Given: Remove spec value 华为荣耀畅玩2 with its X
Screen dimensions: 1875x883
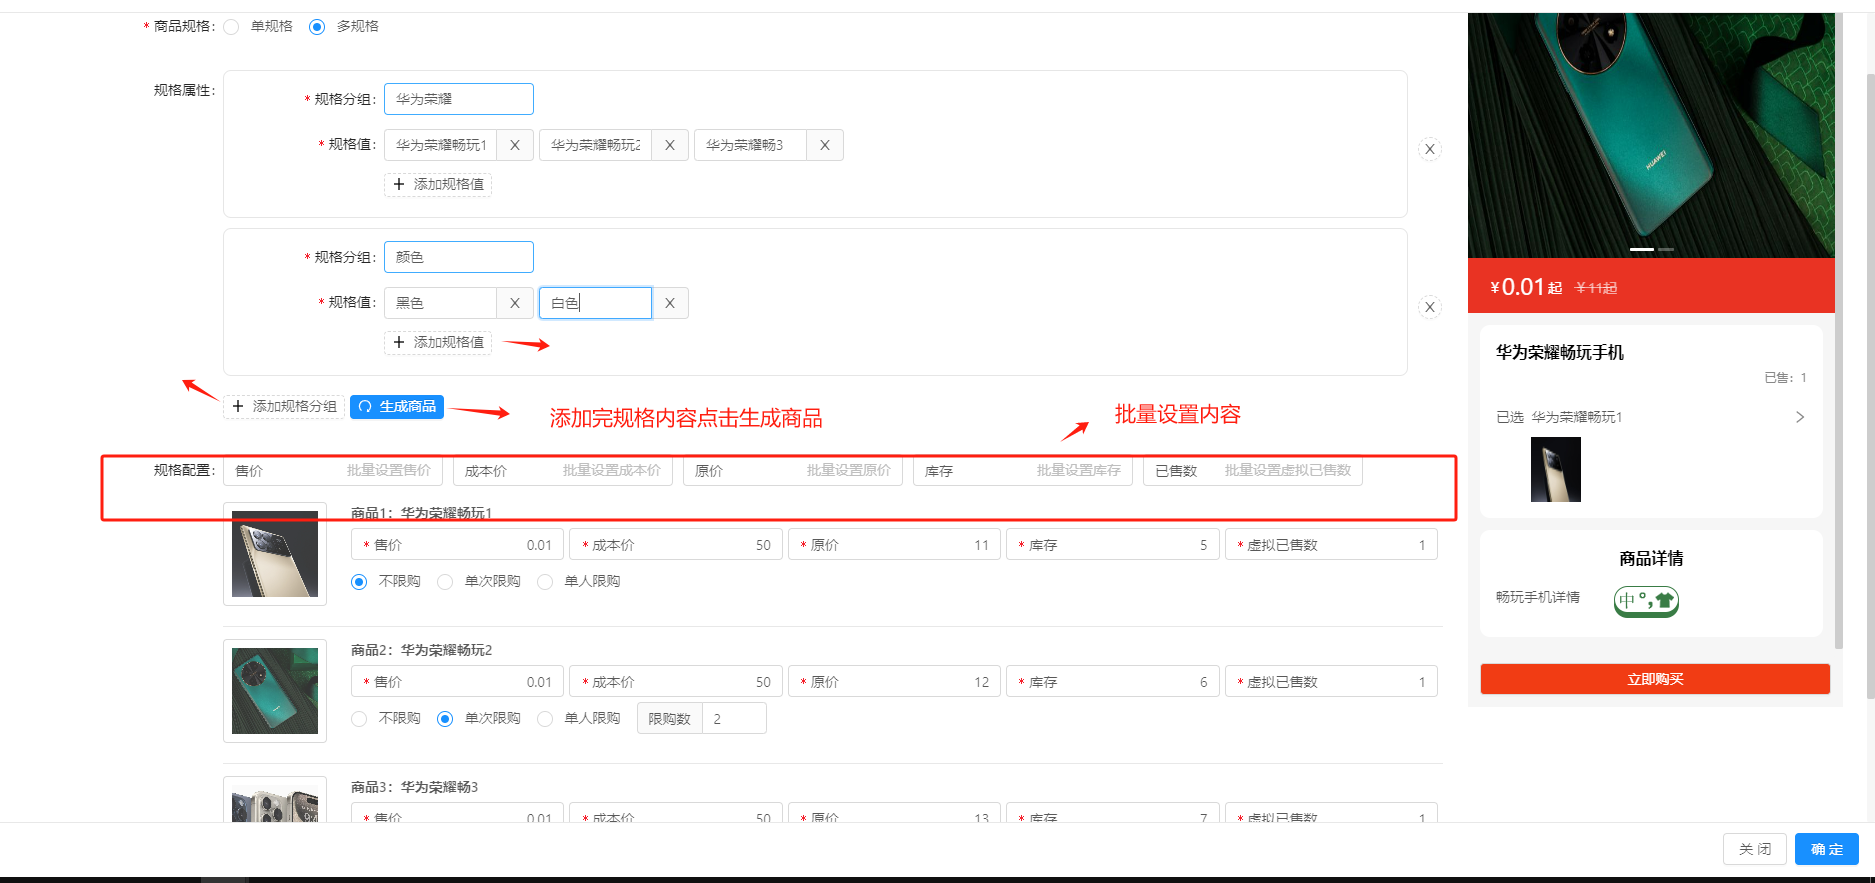Looking at the screenshot, I should pos(670,145).
